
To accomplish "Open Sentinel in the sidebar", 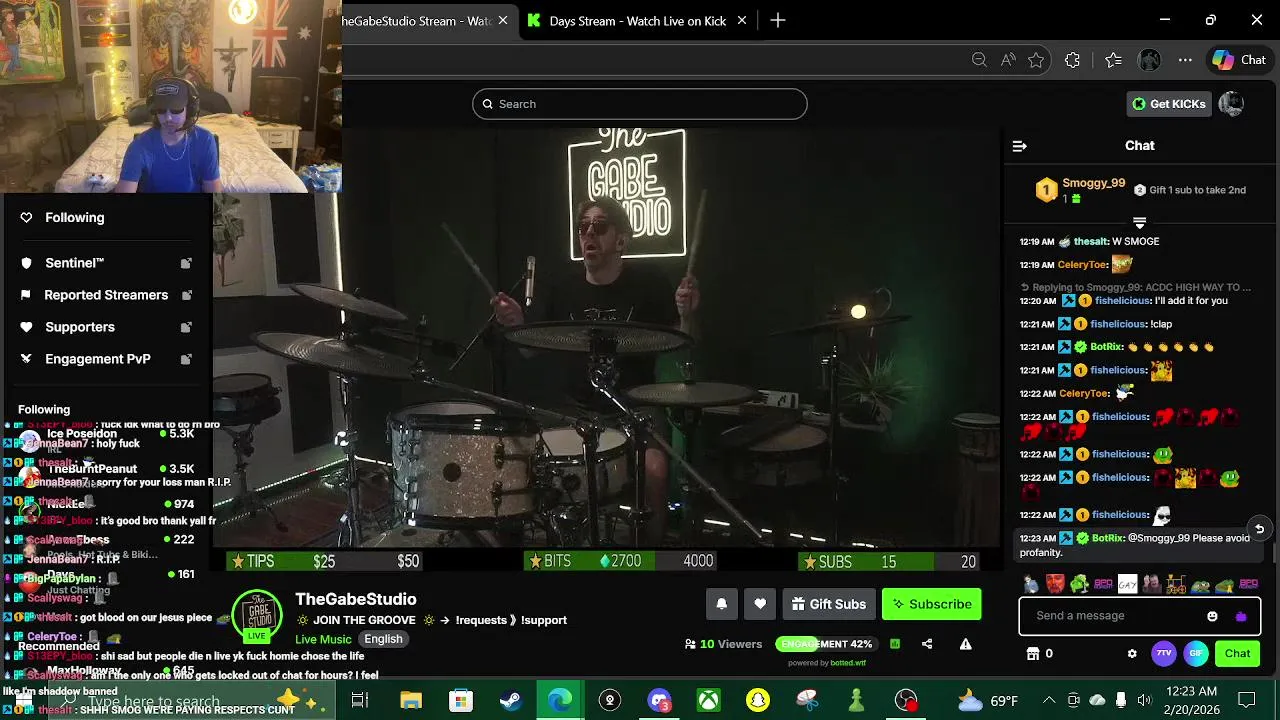I will coord(75,263).
